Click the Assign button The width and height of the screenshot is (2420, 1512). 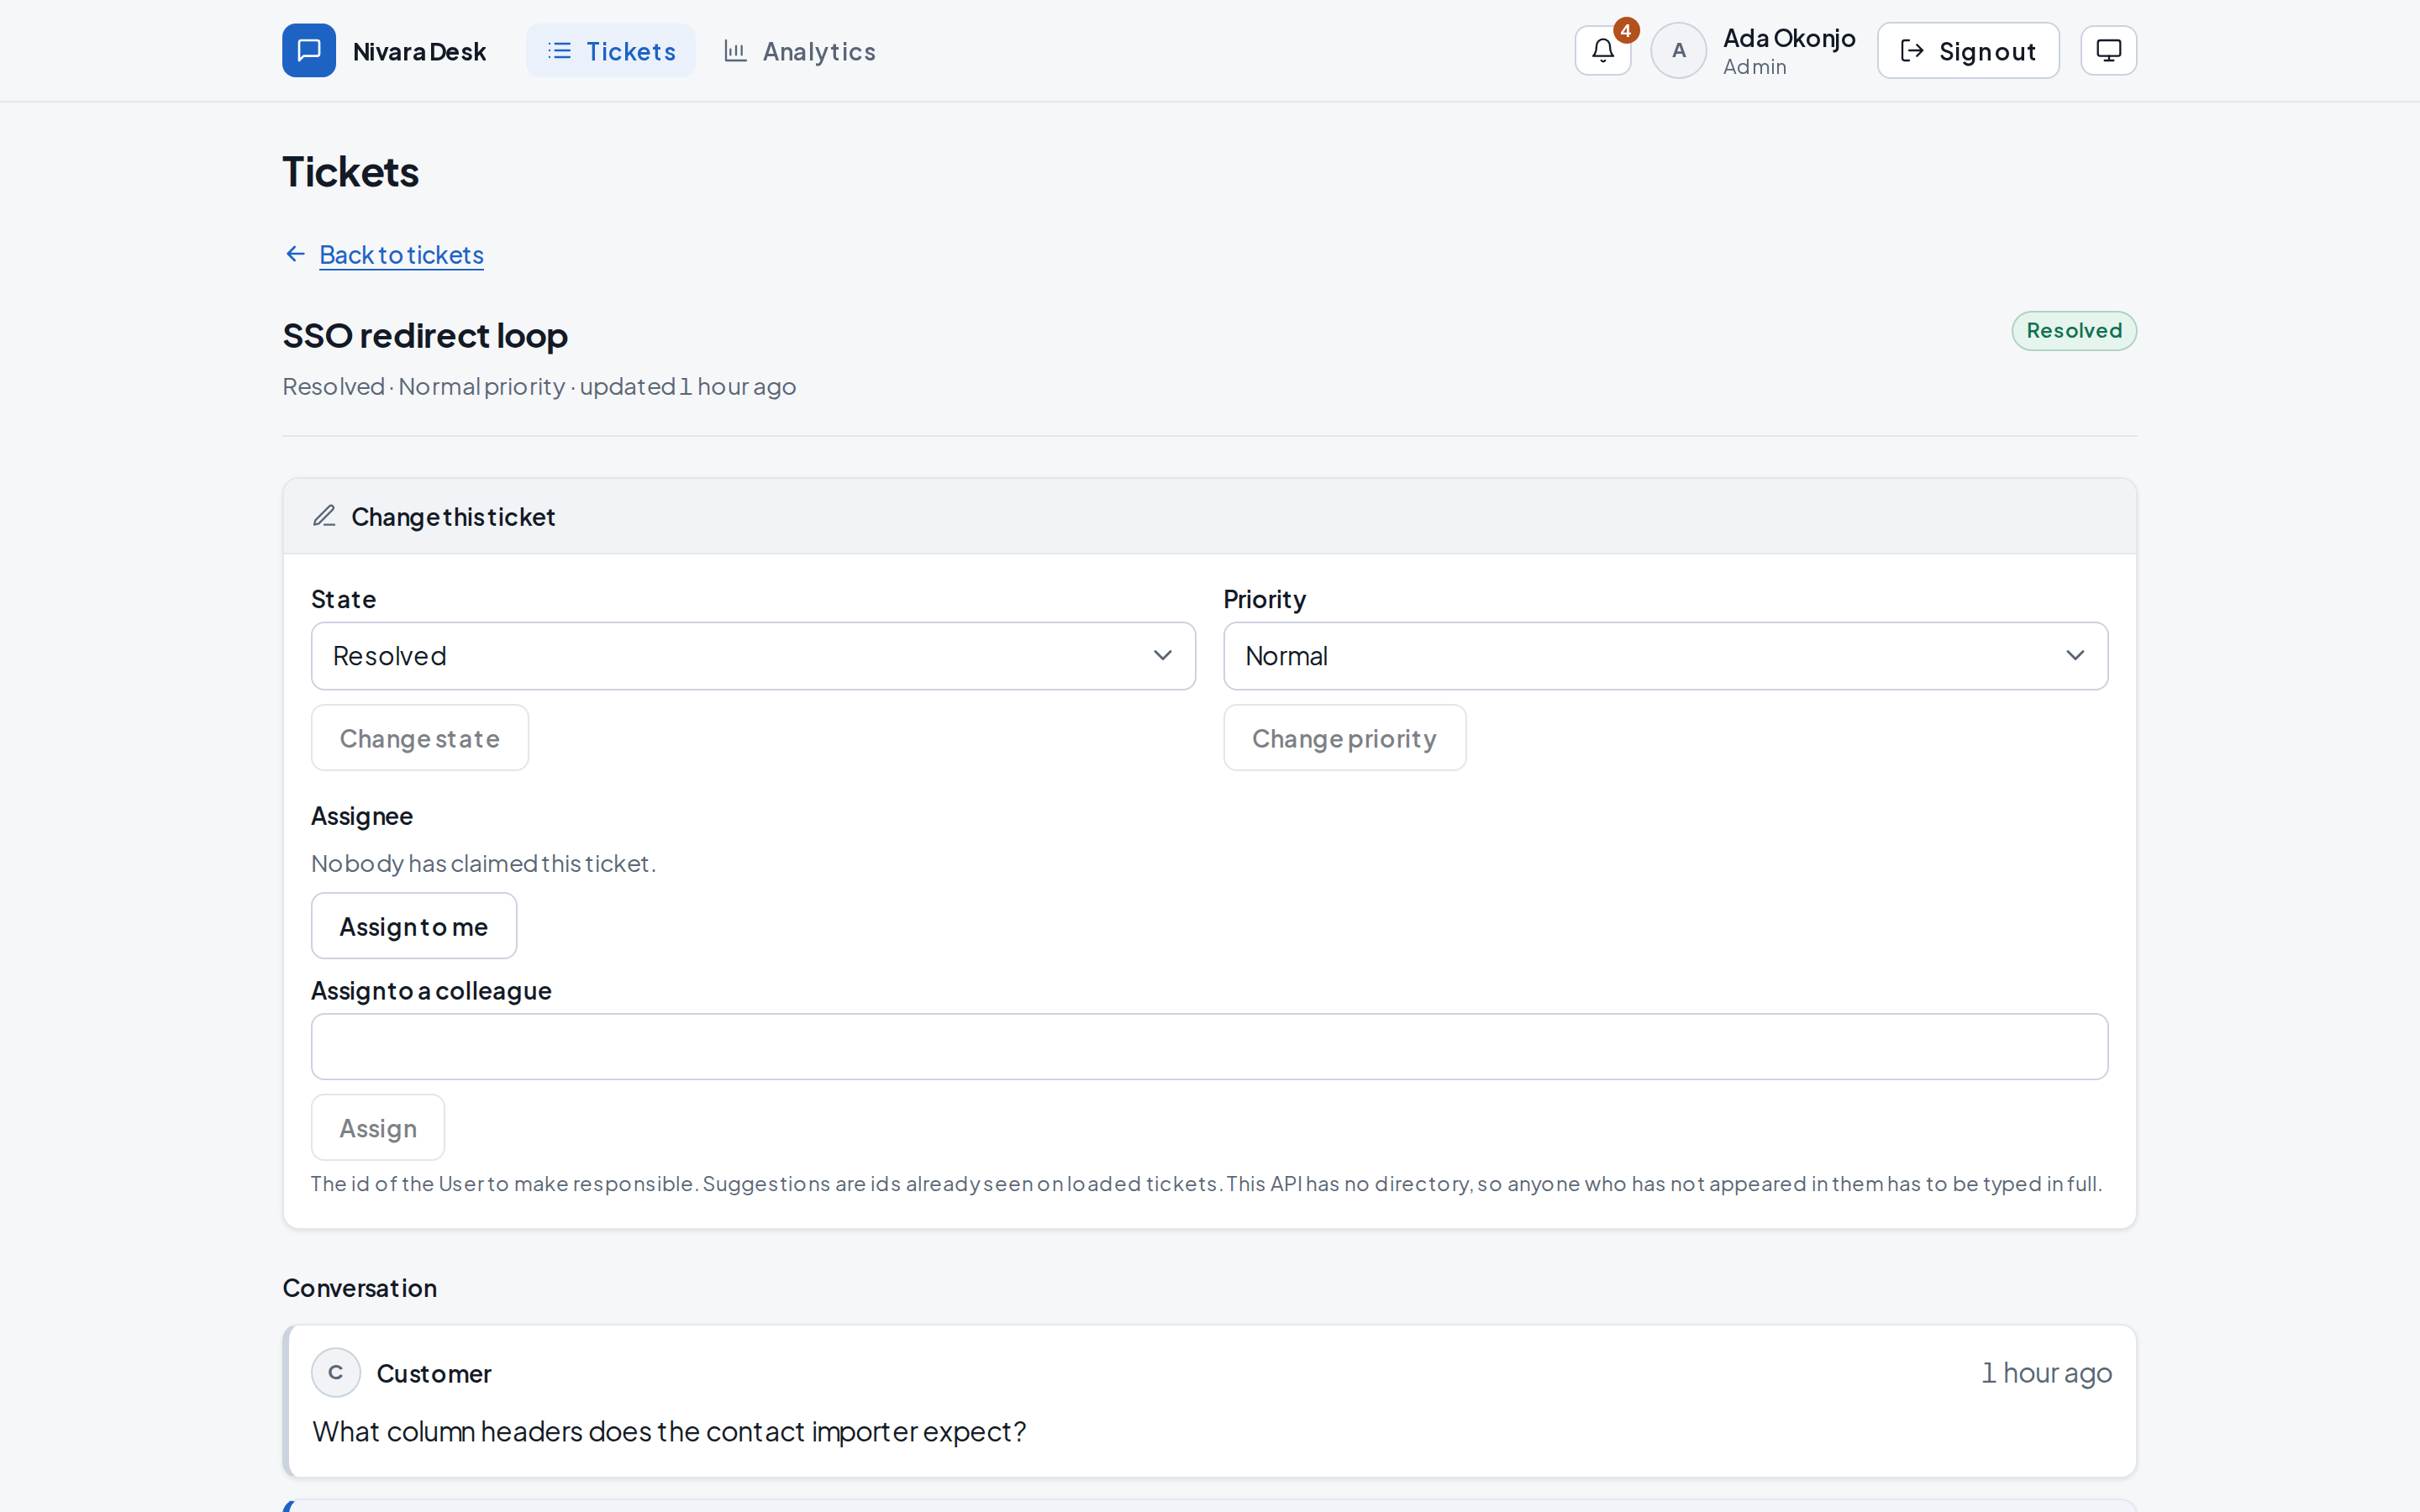coord(378,1127)
